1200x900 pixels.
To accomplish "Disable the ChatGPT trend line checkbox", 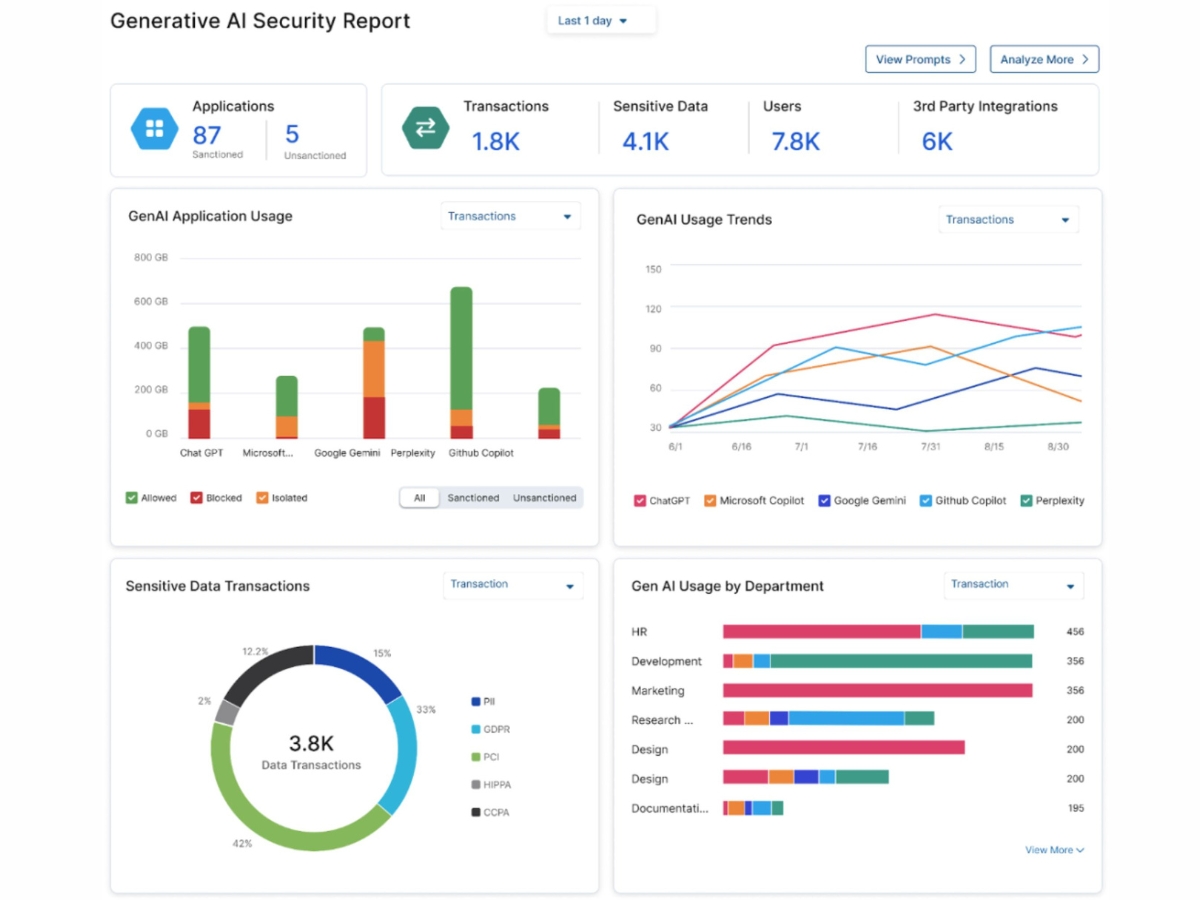I will [x=640, y=501].
